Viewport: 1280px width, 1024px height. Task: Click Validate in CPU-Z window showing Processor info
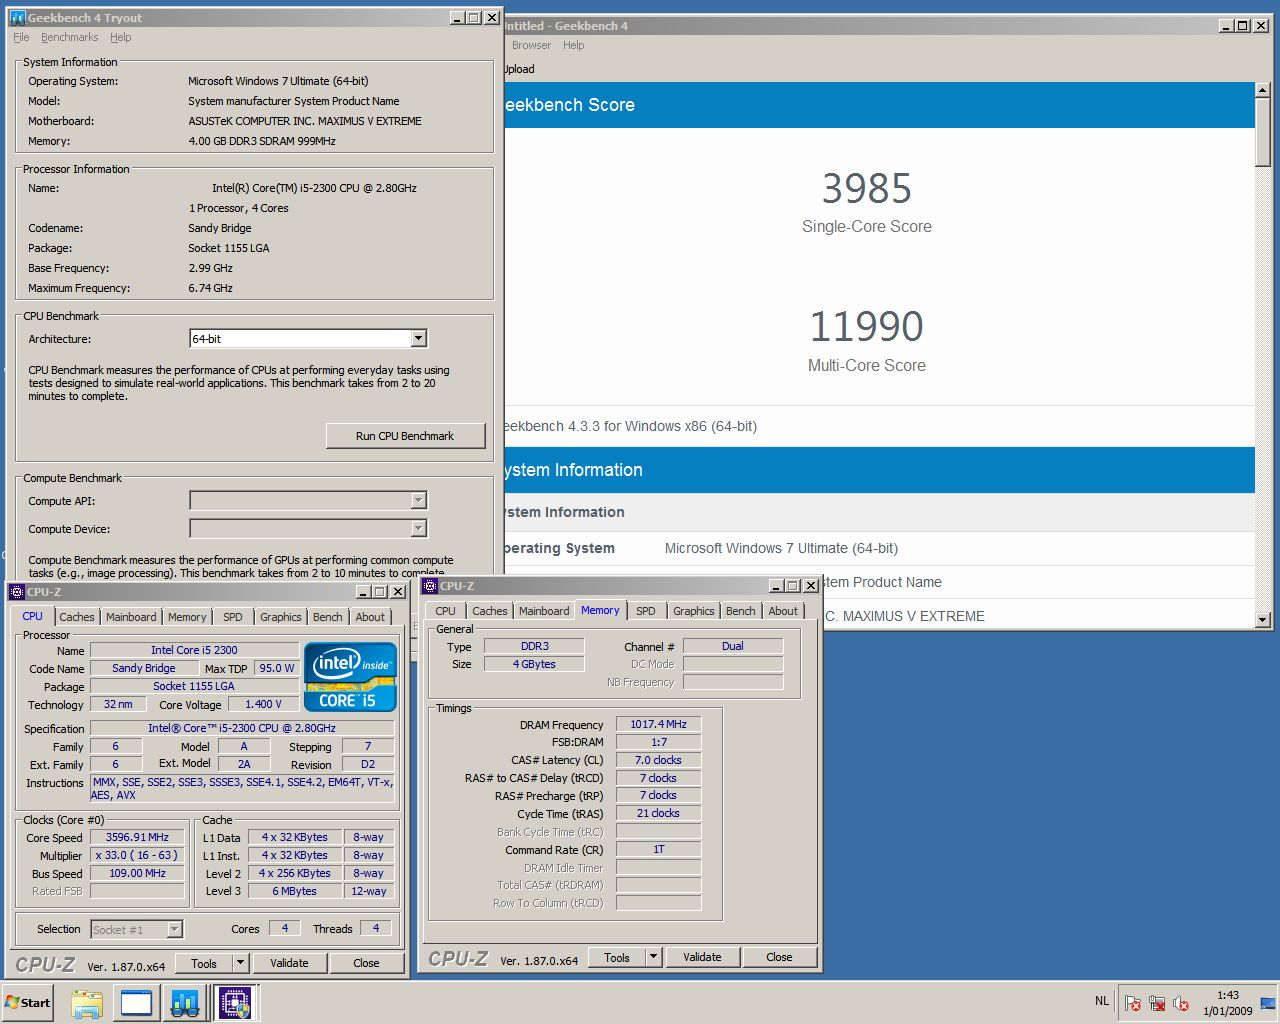(x=289, y=963)
